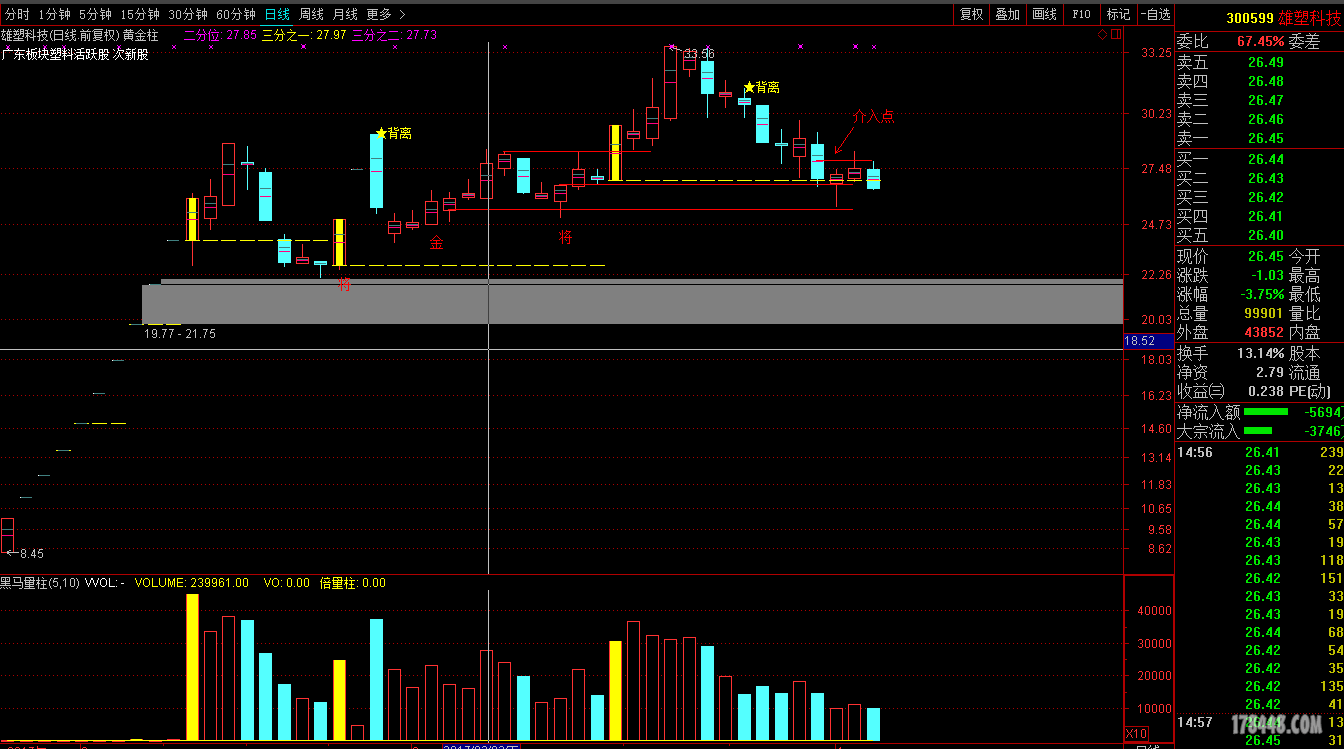Open F10 company information
Screen dimensions: 1344x749
click(1081, 14)
